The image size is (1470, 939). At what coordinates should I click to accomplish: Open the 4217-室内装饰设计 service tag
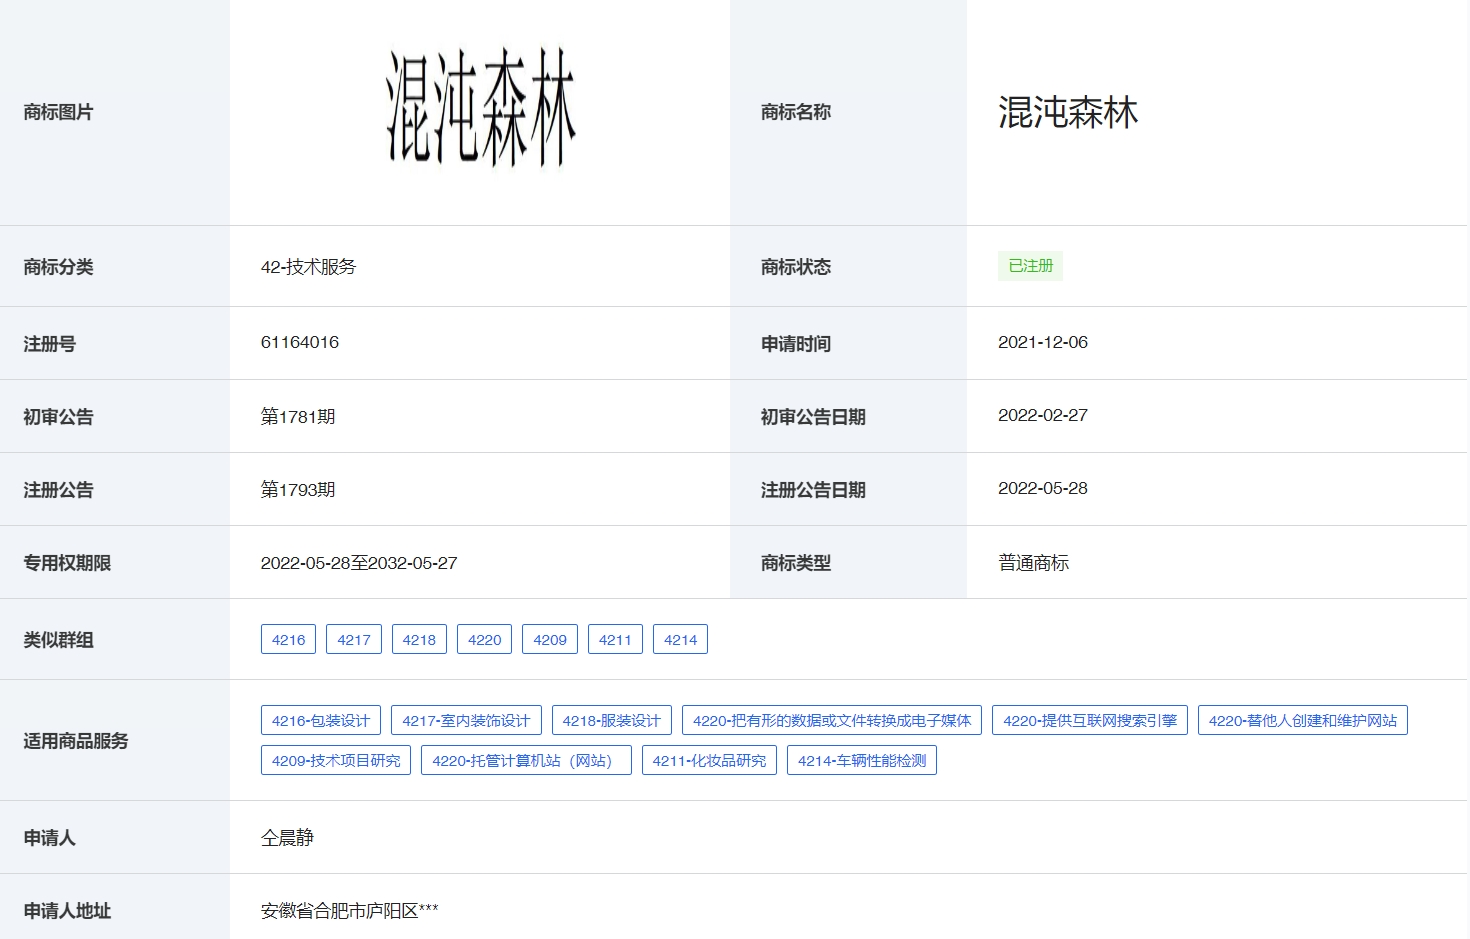click(x=466, y=720)
